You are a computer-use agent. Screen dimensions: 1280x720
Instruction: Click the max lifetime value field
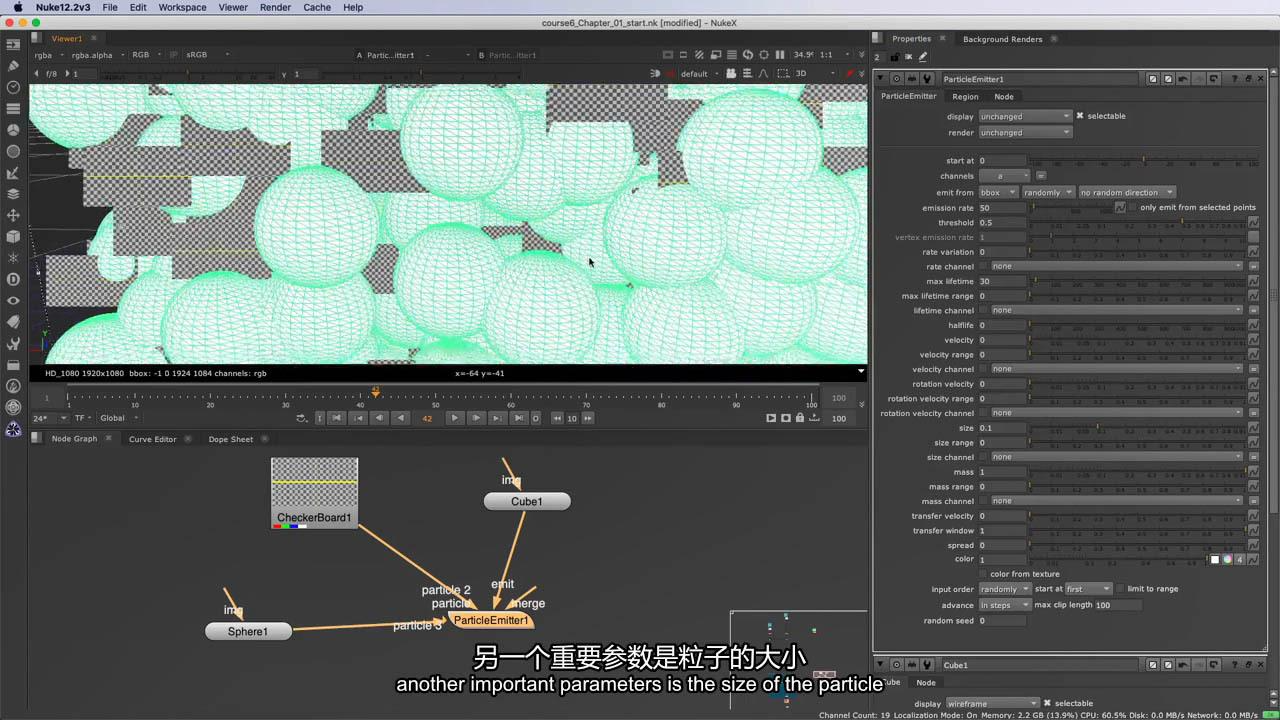pyautogui.click(x=1001, y=281)
